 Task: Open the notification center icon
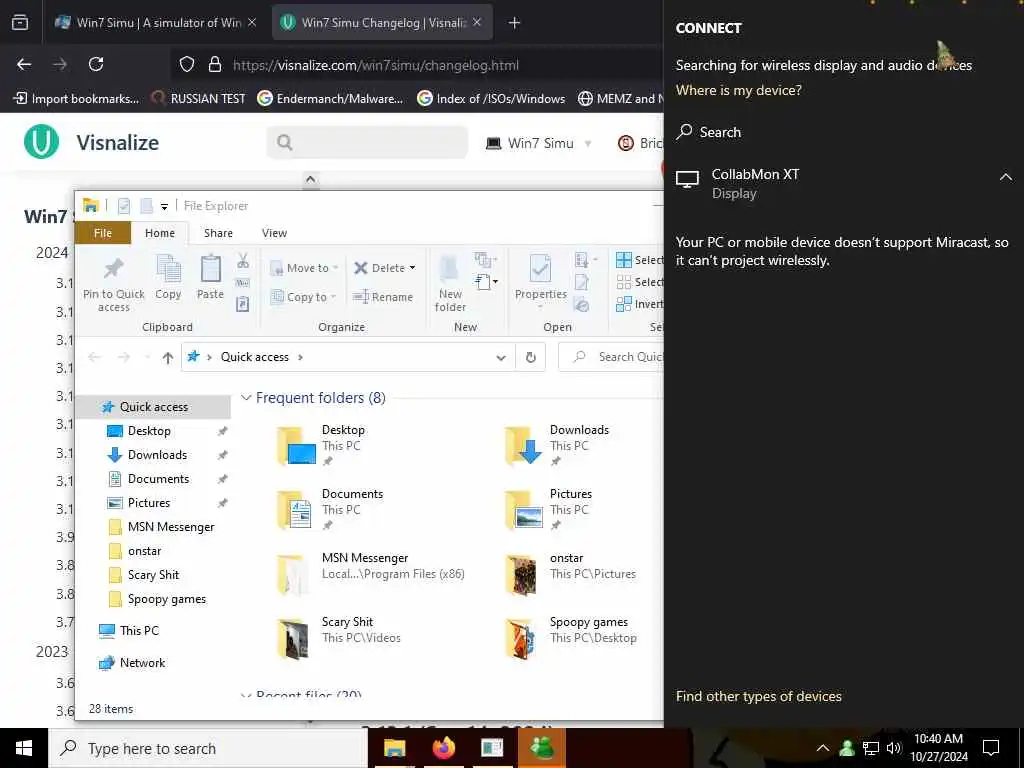click(x=991, y=748)
